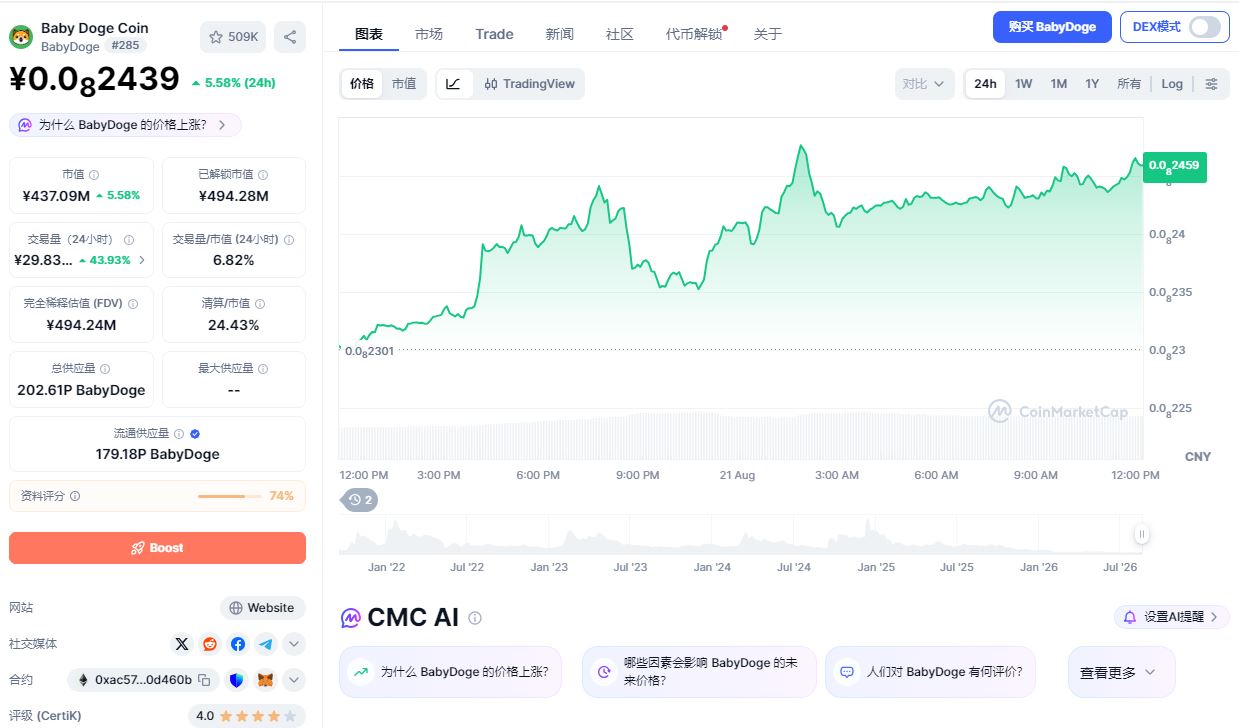Set chart range to 1Y
The image size is (1239, 728).
click(x=1092, y=84)
